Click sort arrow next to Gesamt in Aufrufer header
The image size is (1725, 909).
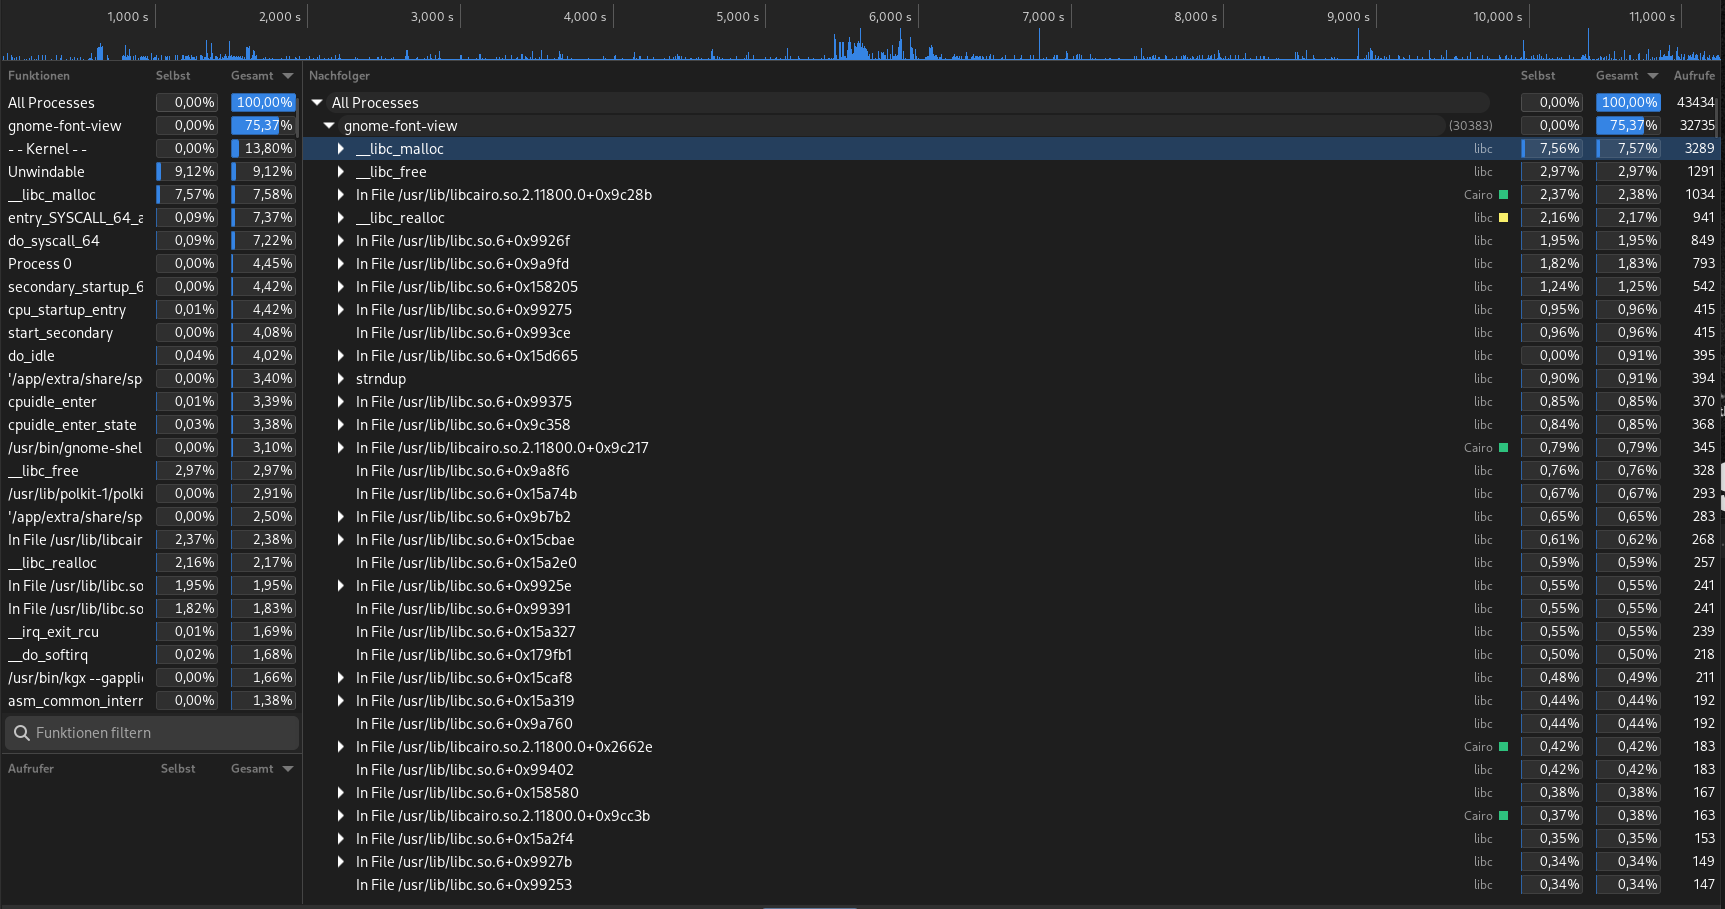coord(288,769)
